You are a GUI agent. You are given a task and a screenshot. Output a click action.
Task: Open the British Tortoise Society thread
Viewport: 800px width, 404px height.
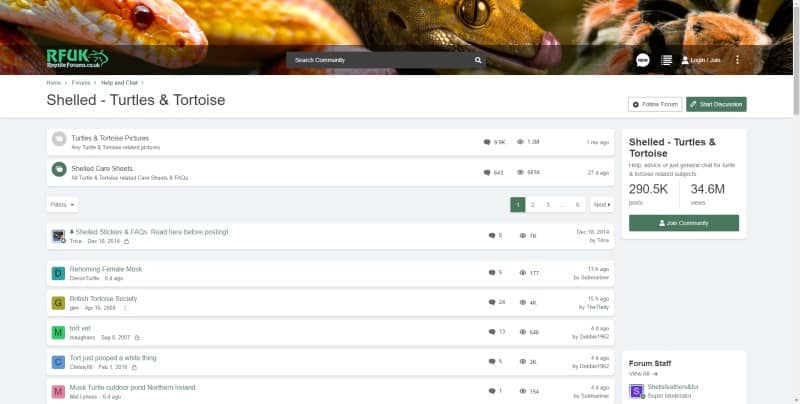point(104,298)
